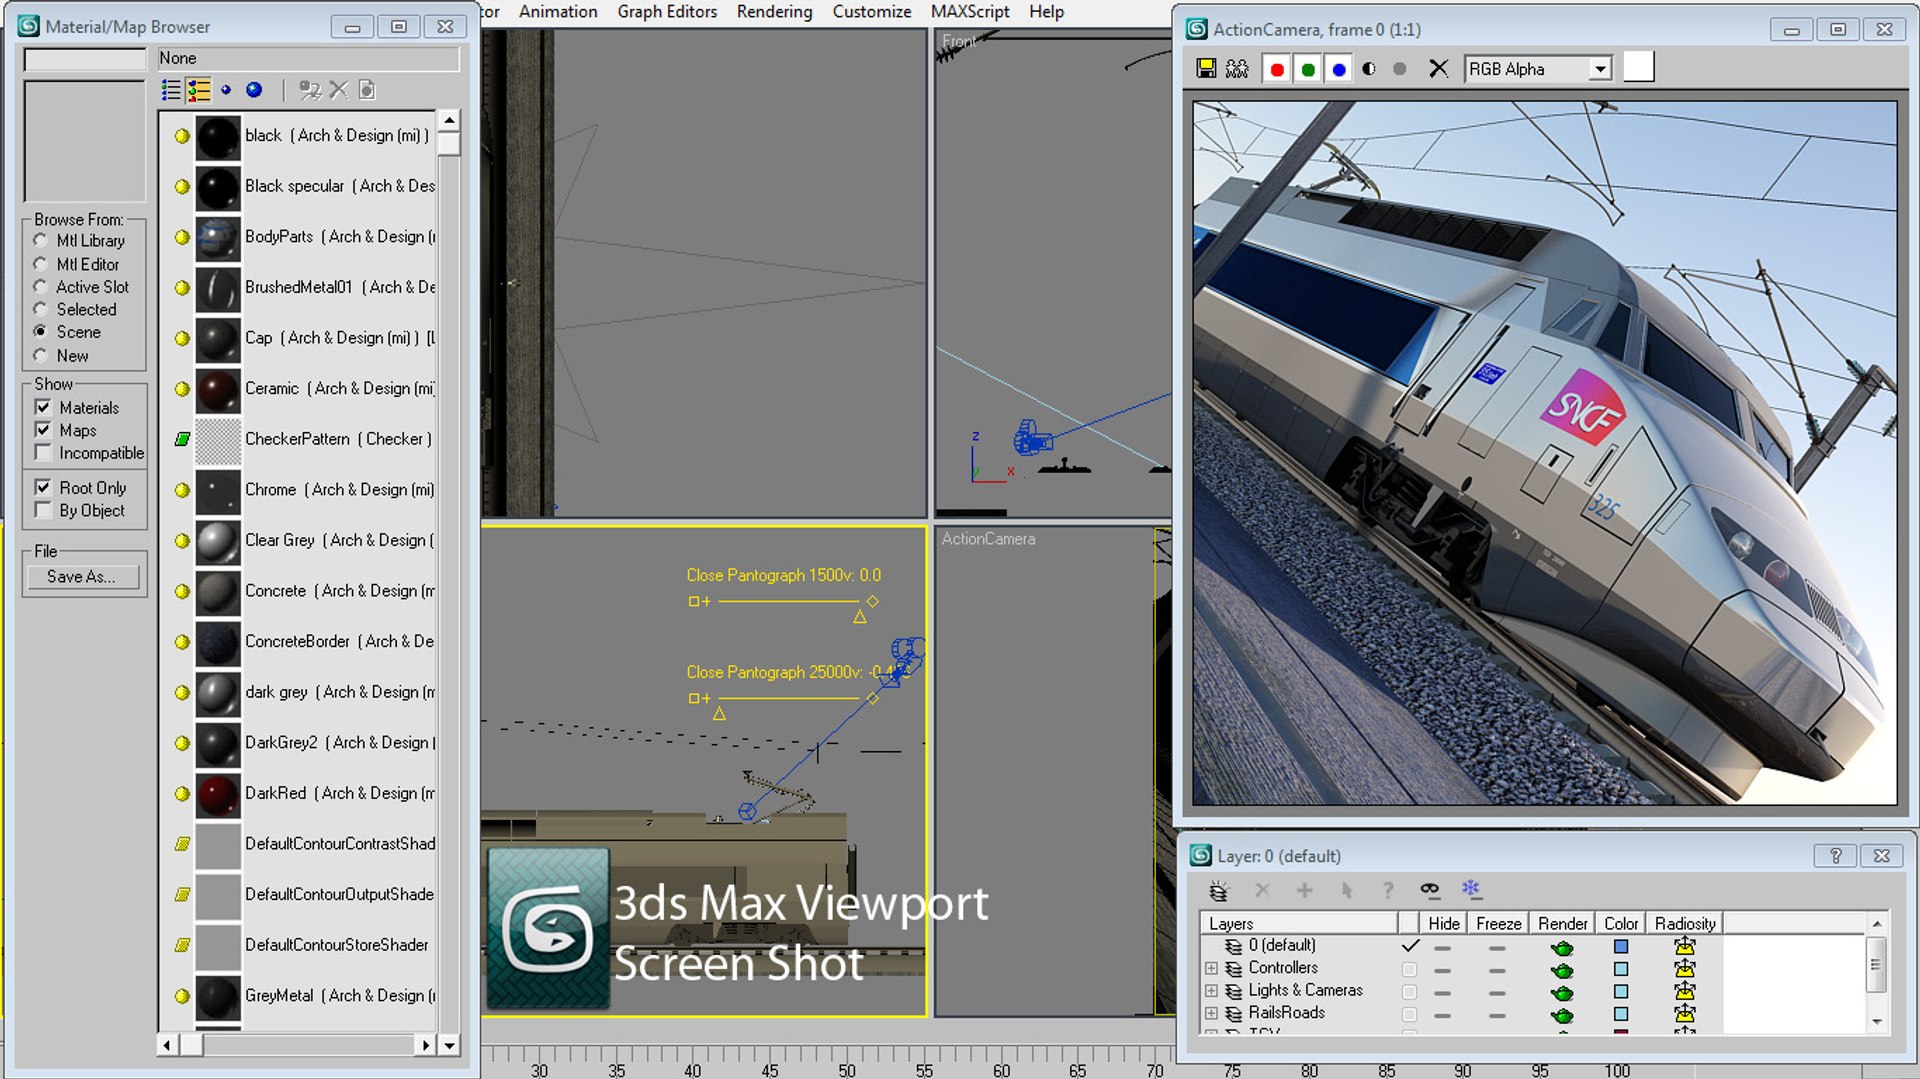Show the alpha channel half-circle icon
This screenshot has height=1079, width=1920.
click(1369, 69)
